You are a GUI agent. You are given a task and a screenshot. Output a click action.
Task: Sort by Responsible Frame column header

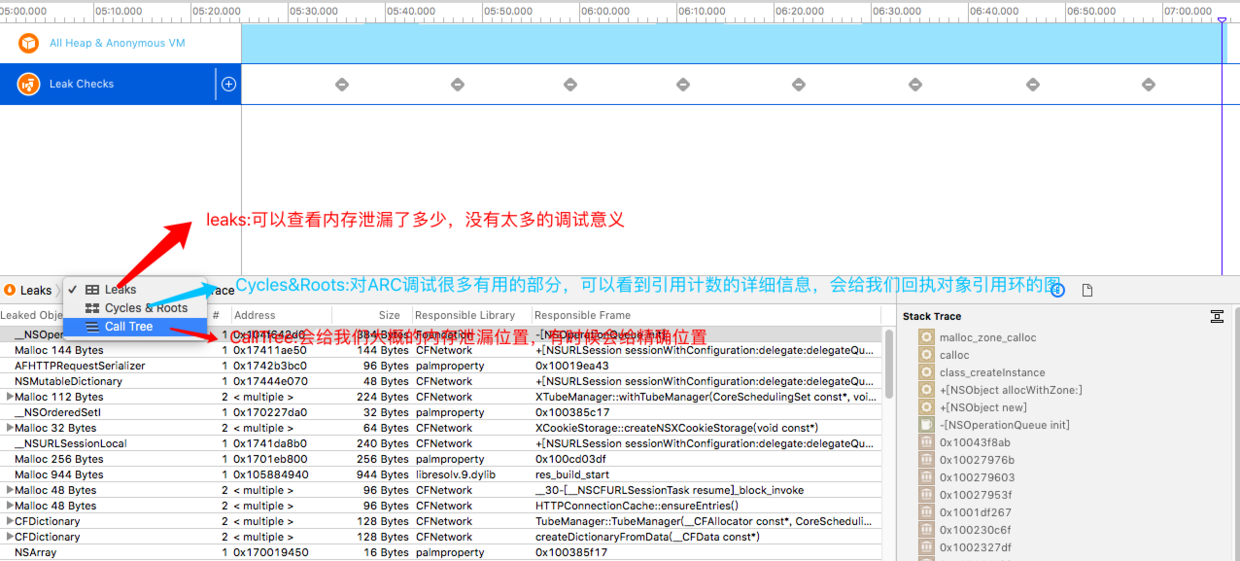(x=583, y=315)
